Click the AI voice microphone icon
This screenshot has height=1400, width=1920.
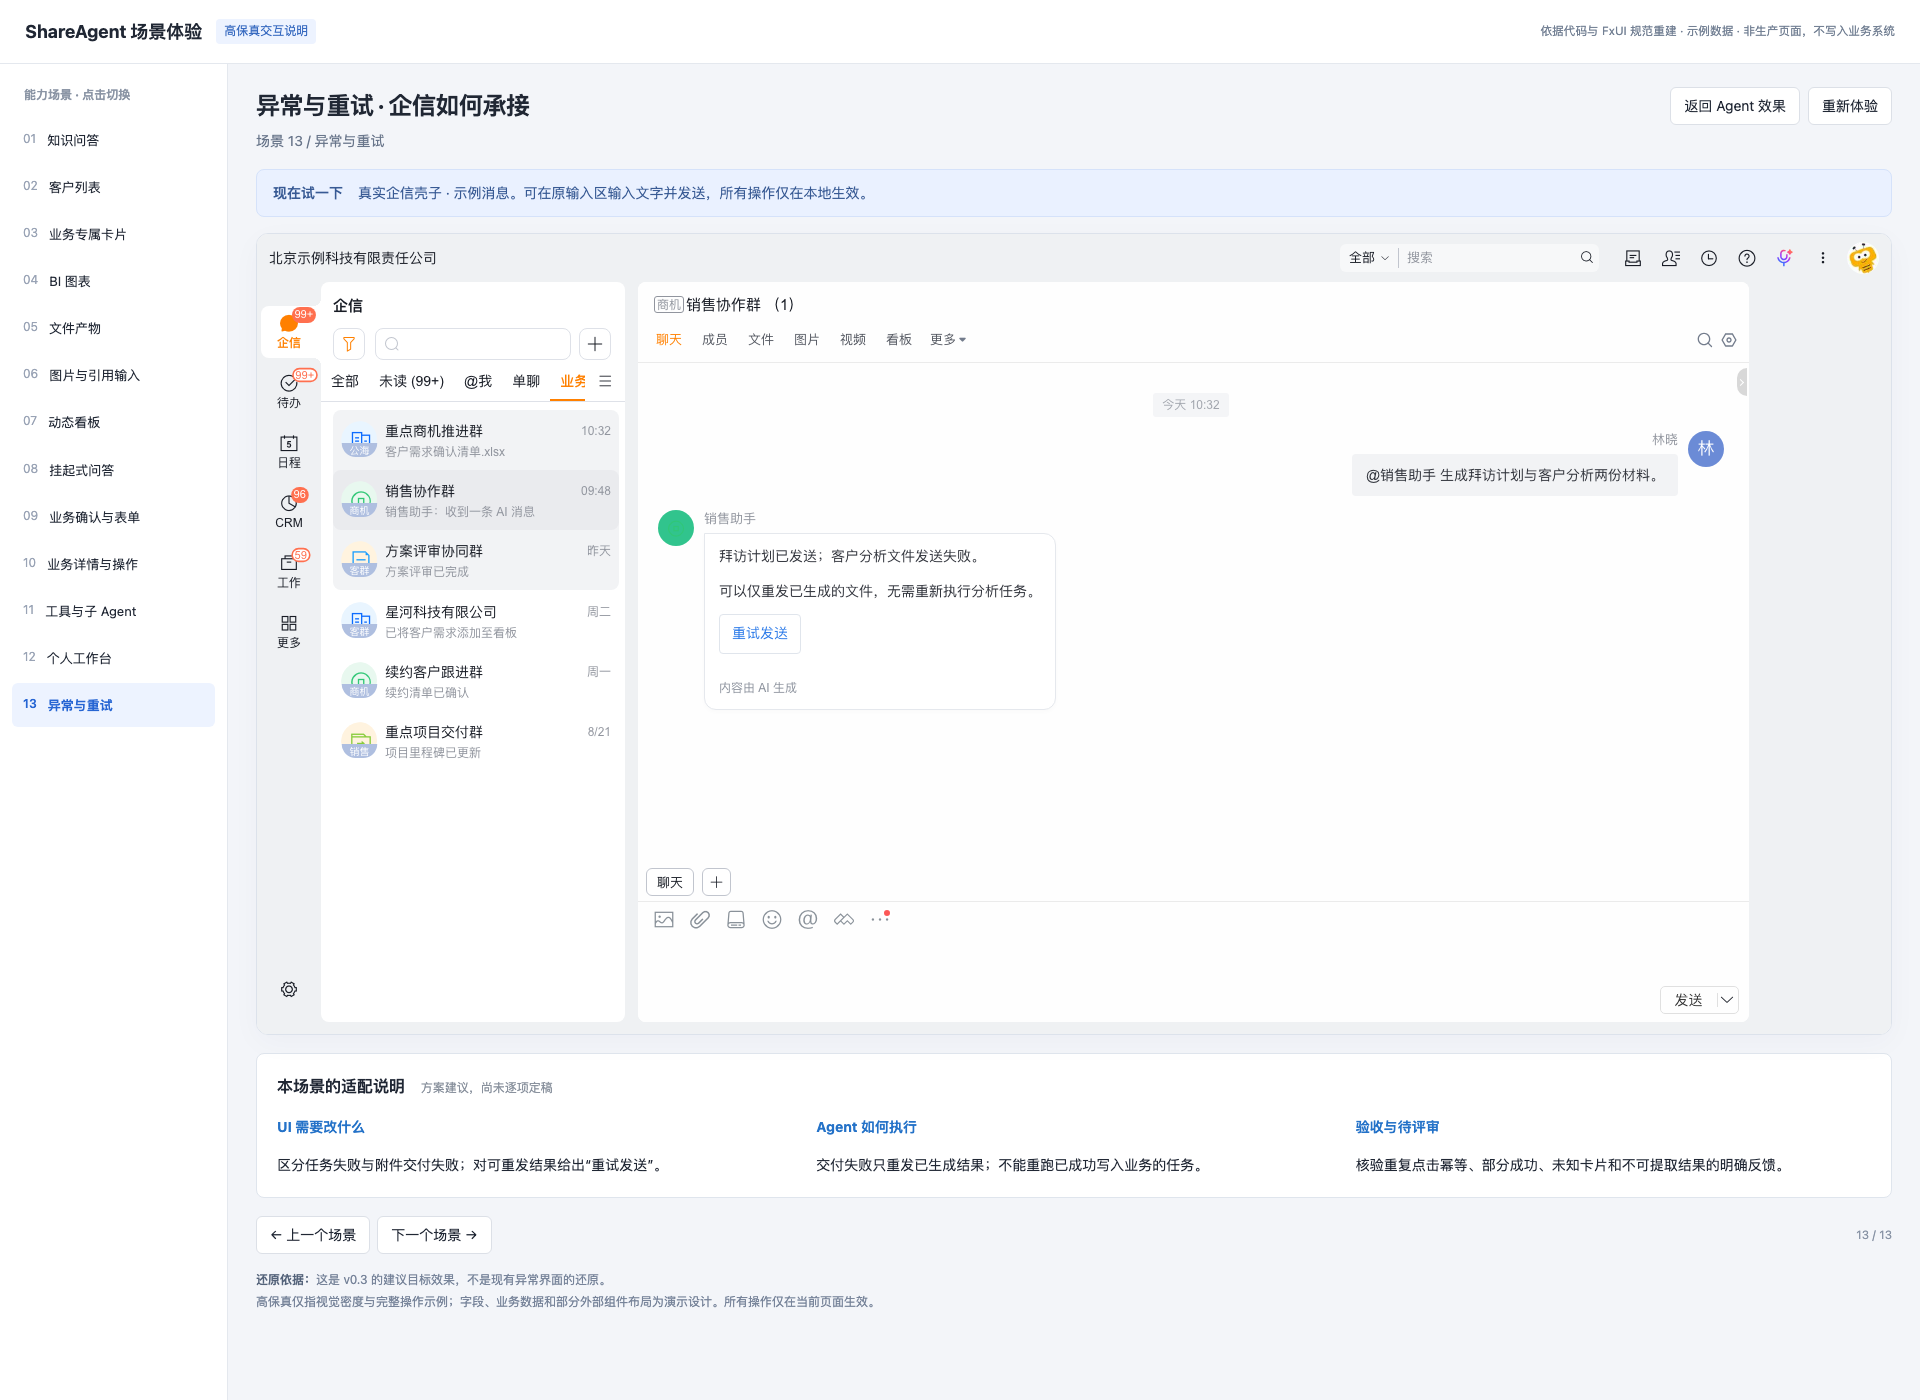[x=1785, y=258]
